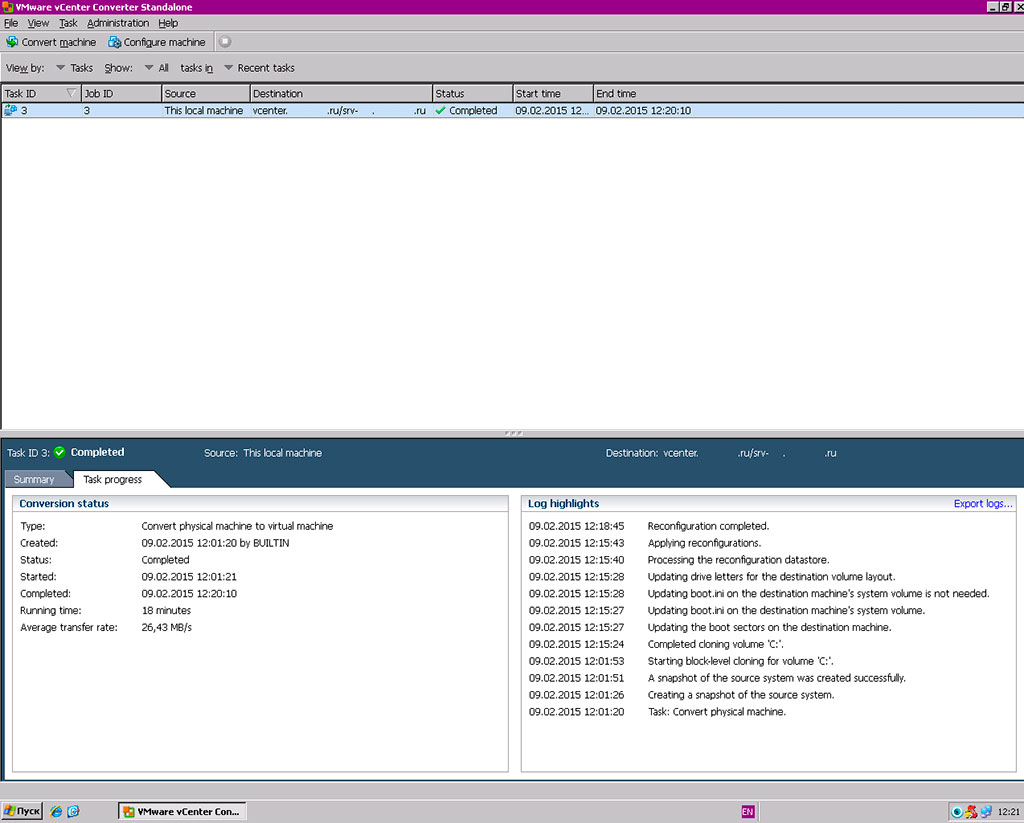Click average transfer rate '26,43 MB/s' value
Image resolution: width=1024 pixels, height=823 pixels.
coord(167,627)
